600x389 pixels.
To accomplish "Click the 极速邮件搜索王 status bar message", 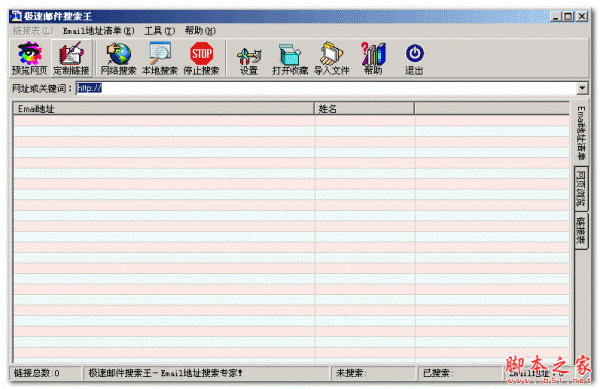I will (165, 373).
